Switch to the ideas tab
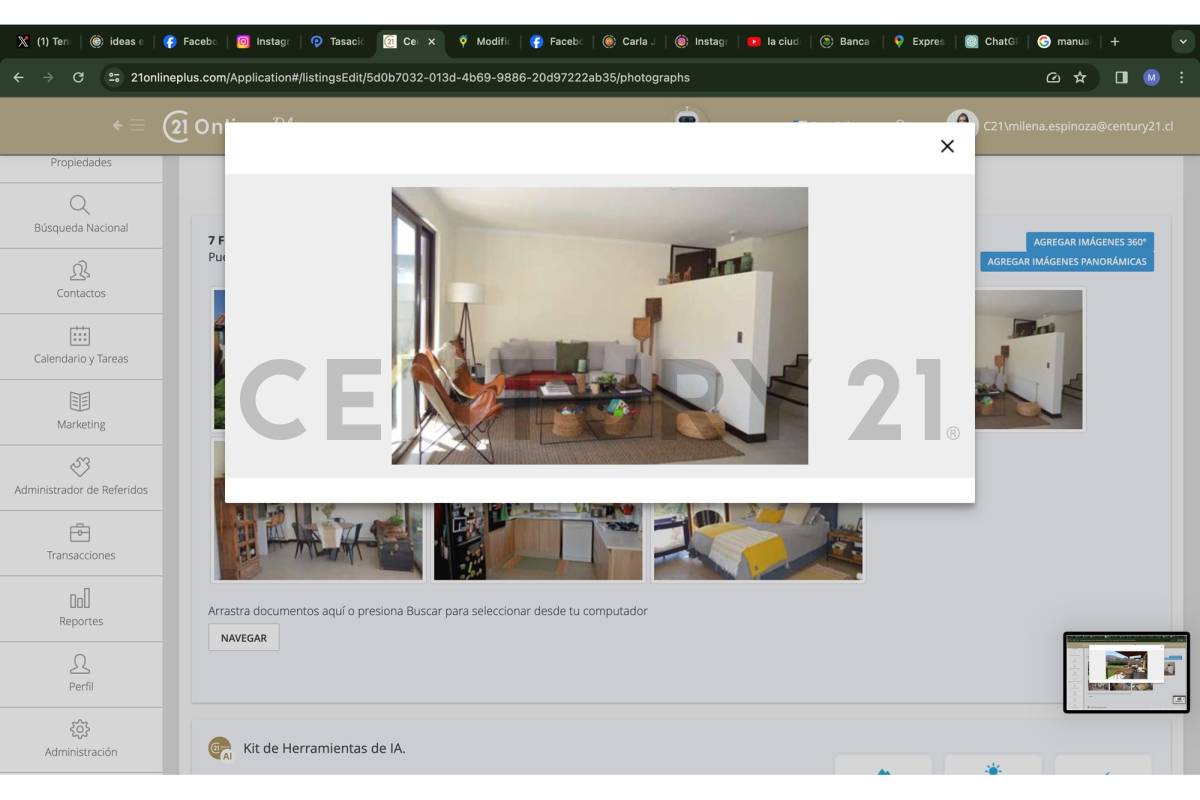1200x800 pixels. (117, 42)
